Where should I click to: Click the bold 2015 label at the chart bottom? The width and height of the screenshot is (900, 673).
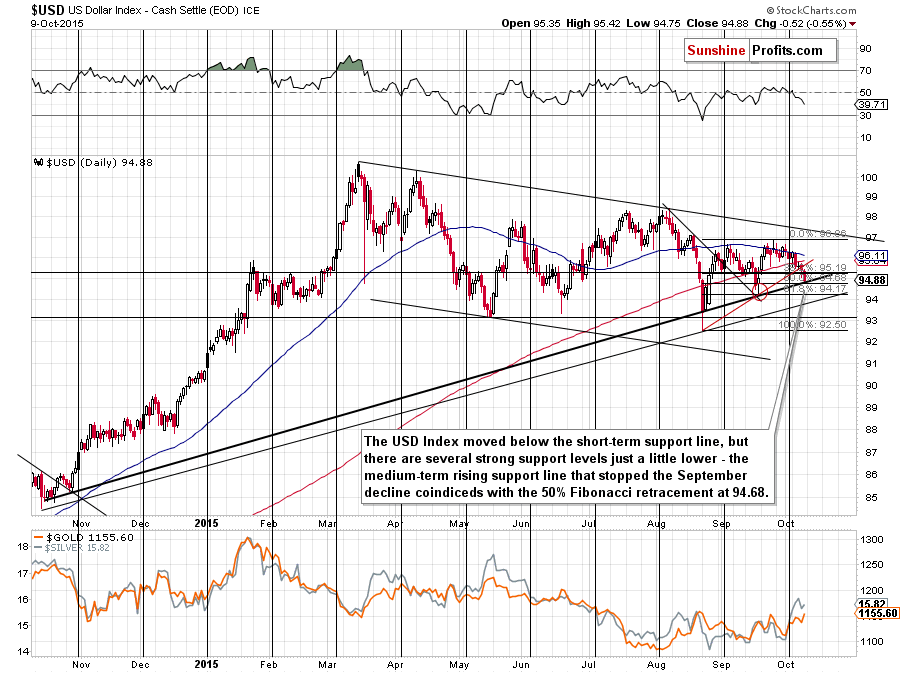(206, 664)
